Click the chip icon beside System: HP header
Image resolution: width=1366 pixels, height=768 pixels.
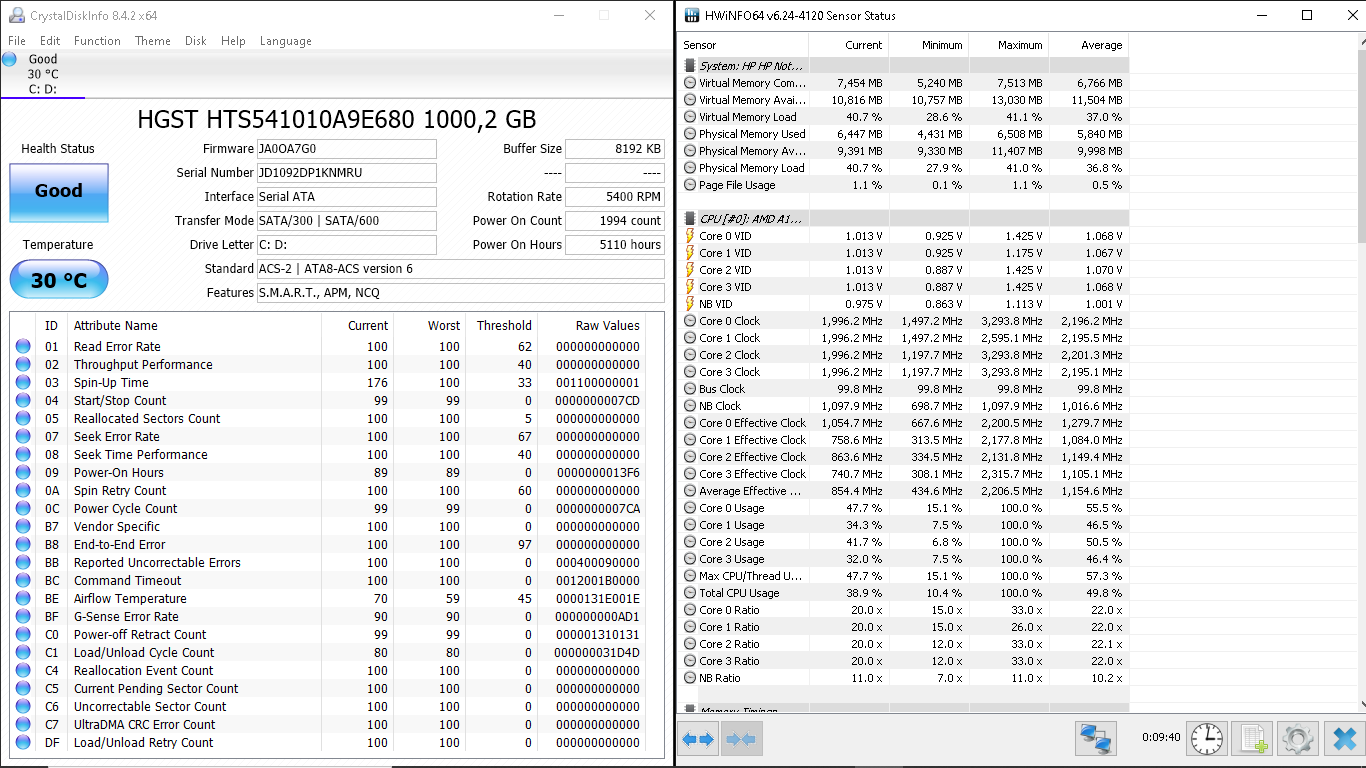point(690,66)
